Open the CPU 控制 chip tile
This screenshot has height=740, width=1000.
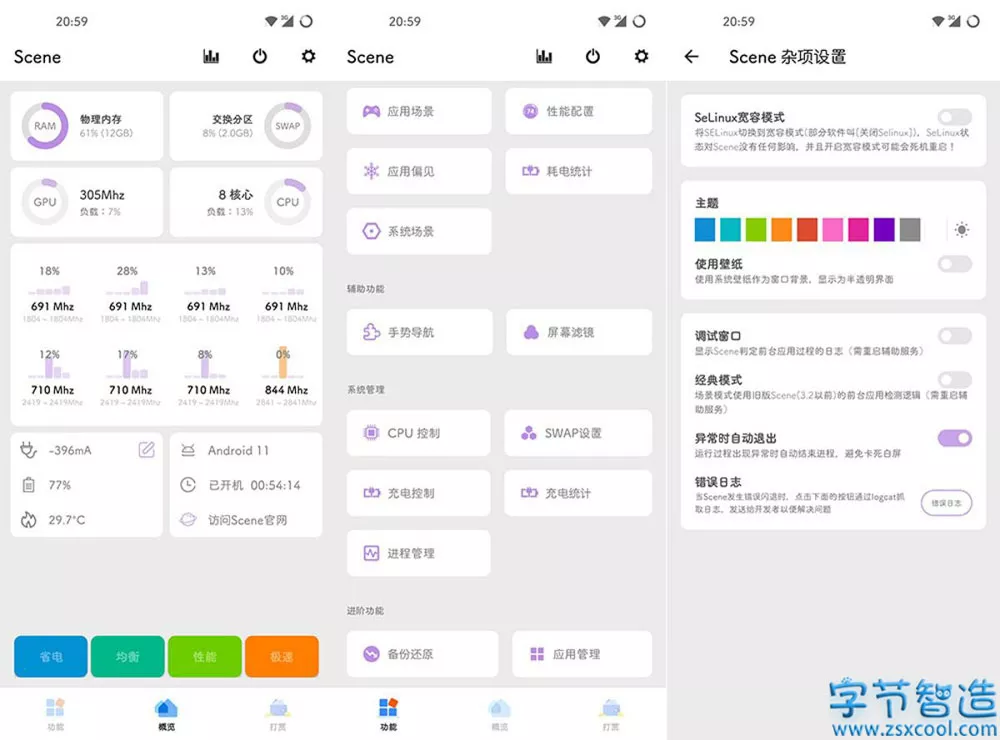419,433
